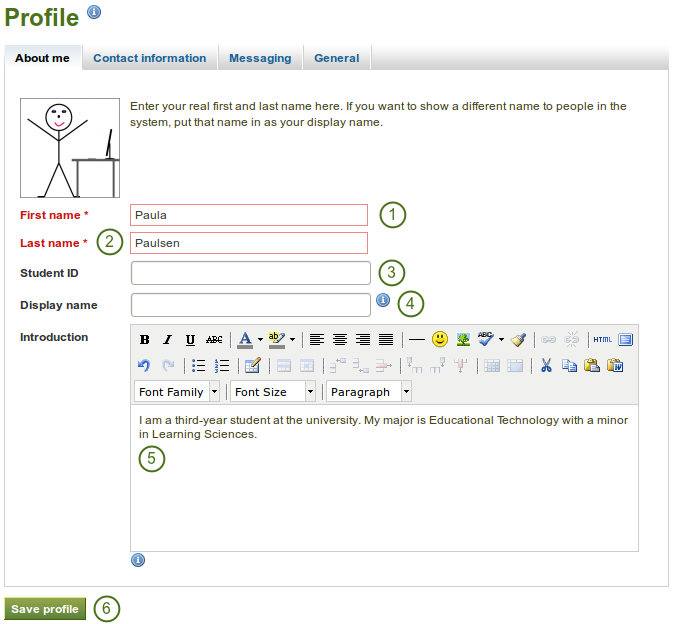673x624 pixels.
Task: Click the help icon next to Display name
Action: pos(382,300)
